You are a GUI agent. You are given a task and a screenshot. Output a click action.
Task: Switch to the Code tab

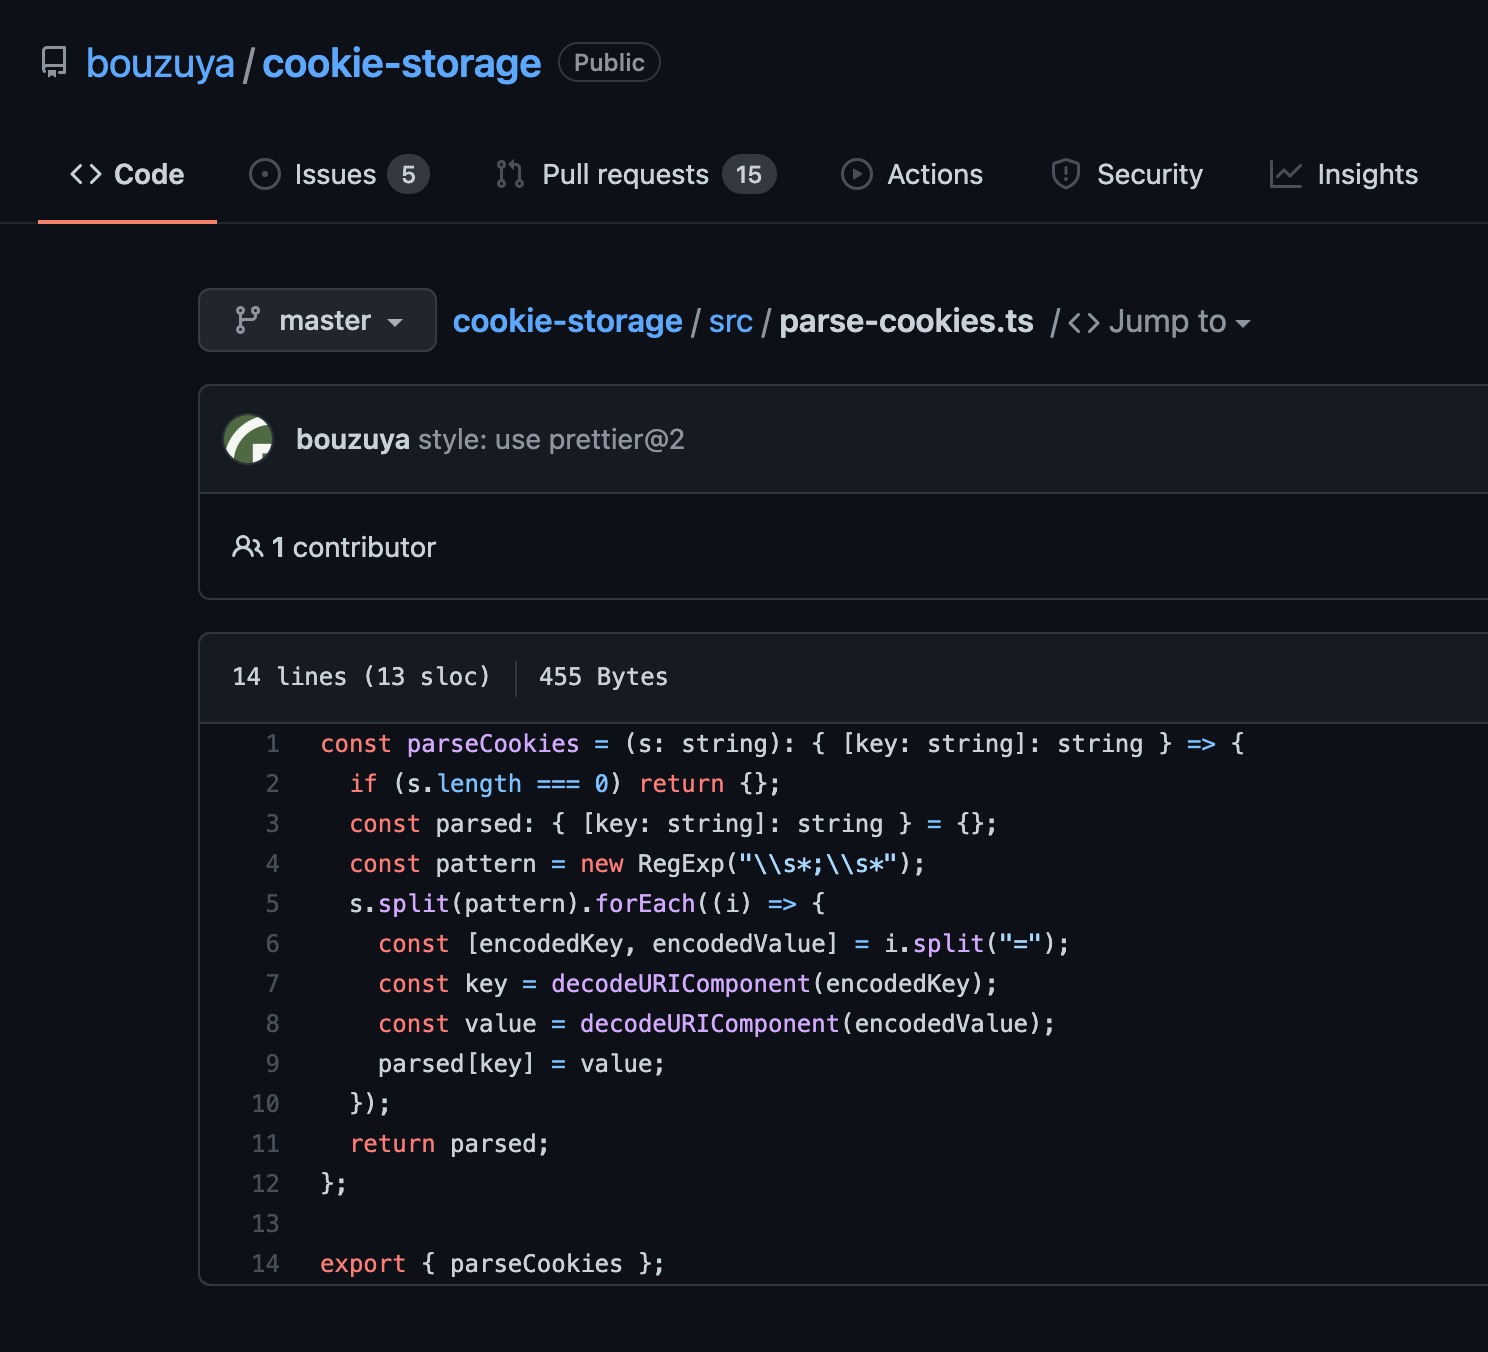pos(149,173)
